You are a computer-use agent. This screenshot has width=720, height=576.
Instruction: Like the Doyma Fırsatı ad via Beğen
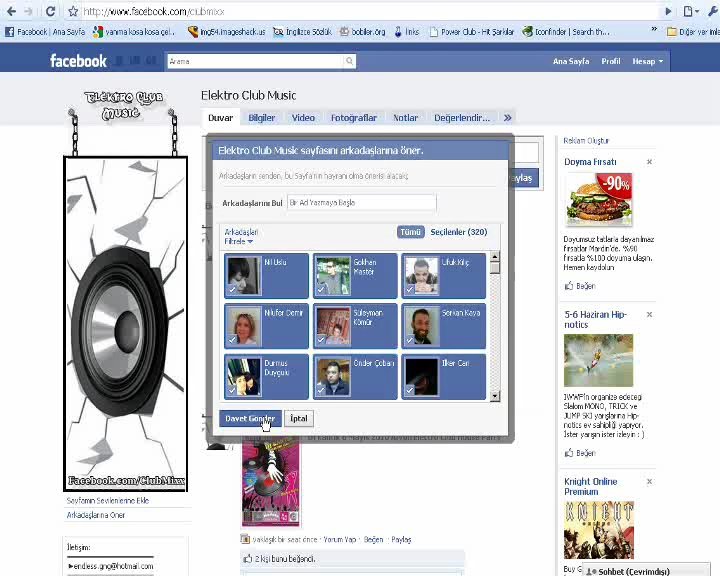tap(580, 286)
